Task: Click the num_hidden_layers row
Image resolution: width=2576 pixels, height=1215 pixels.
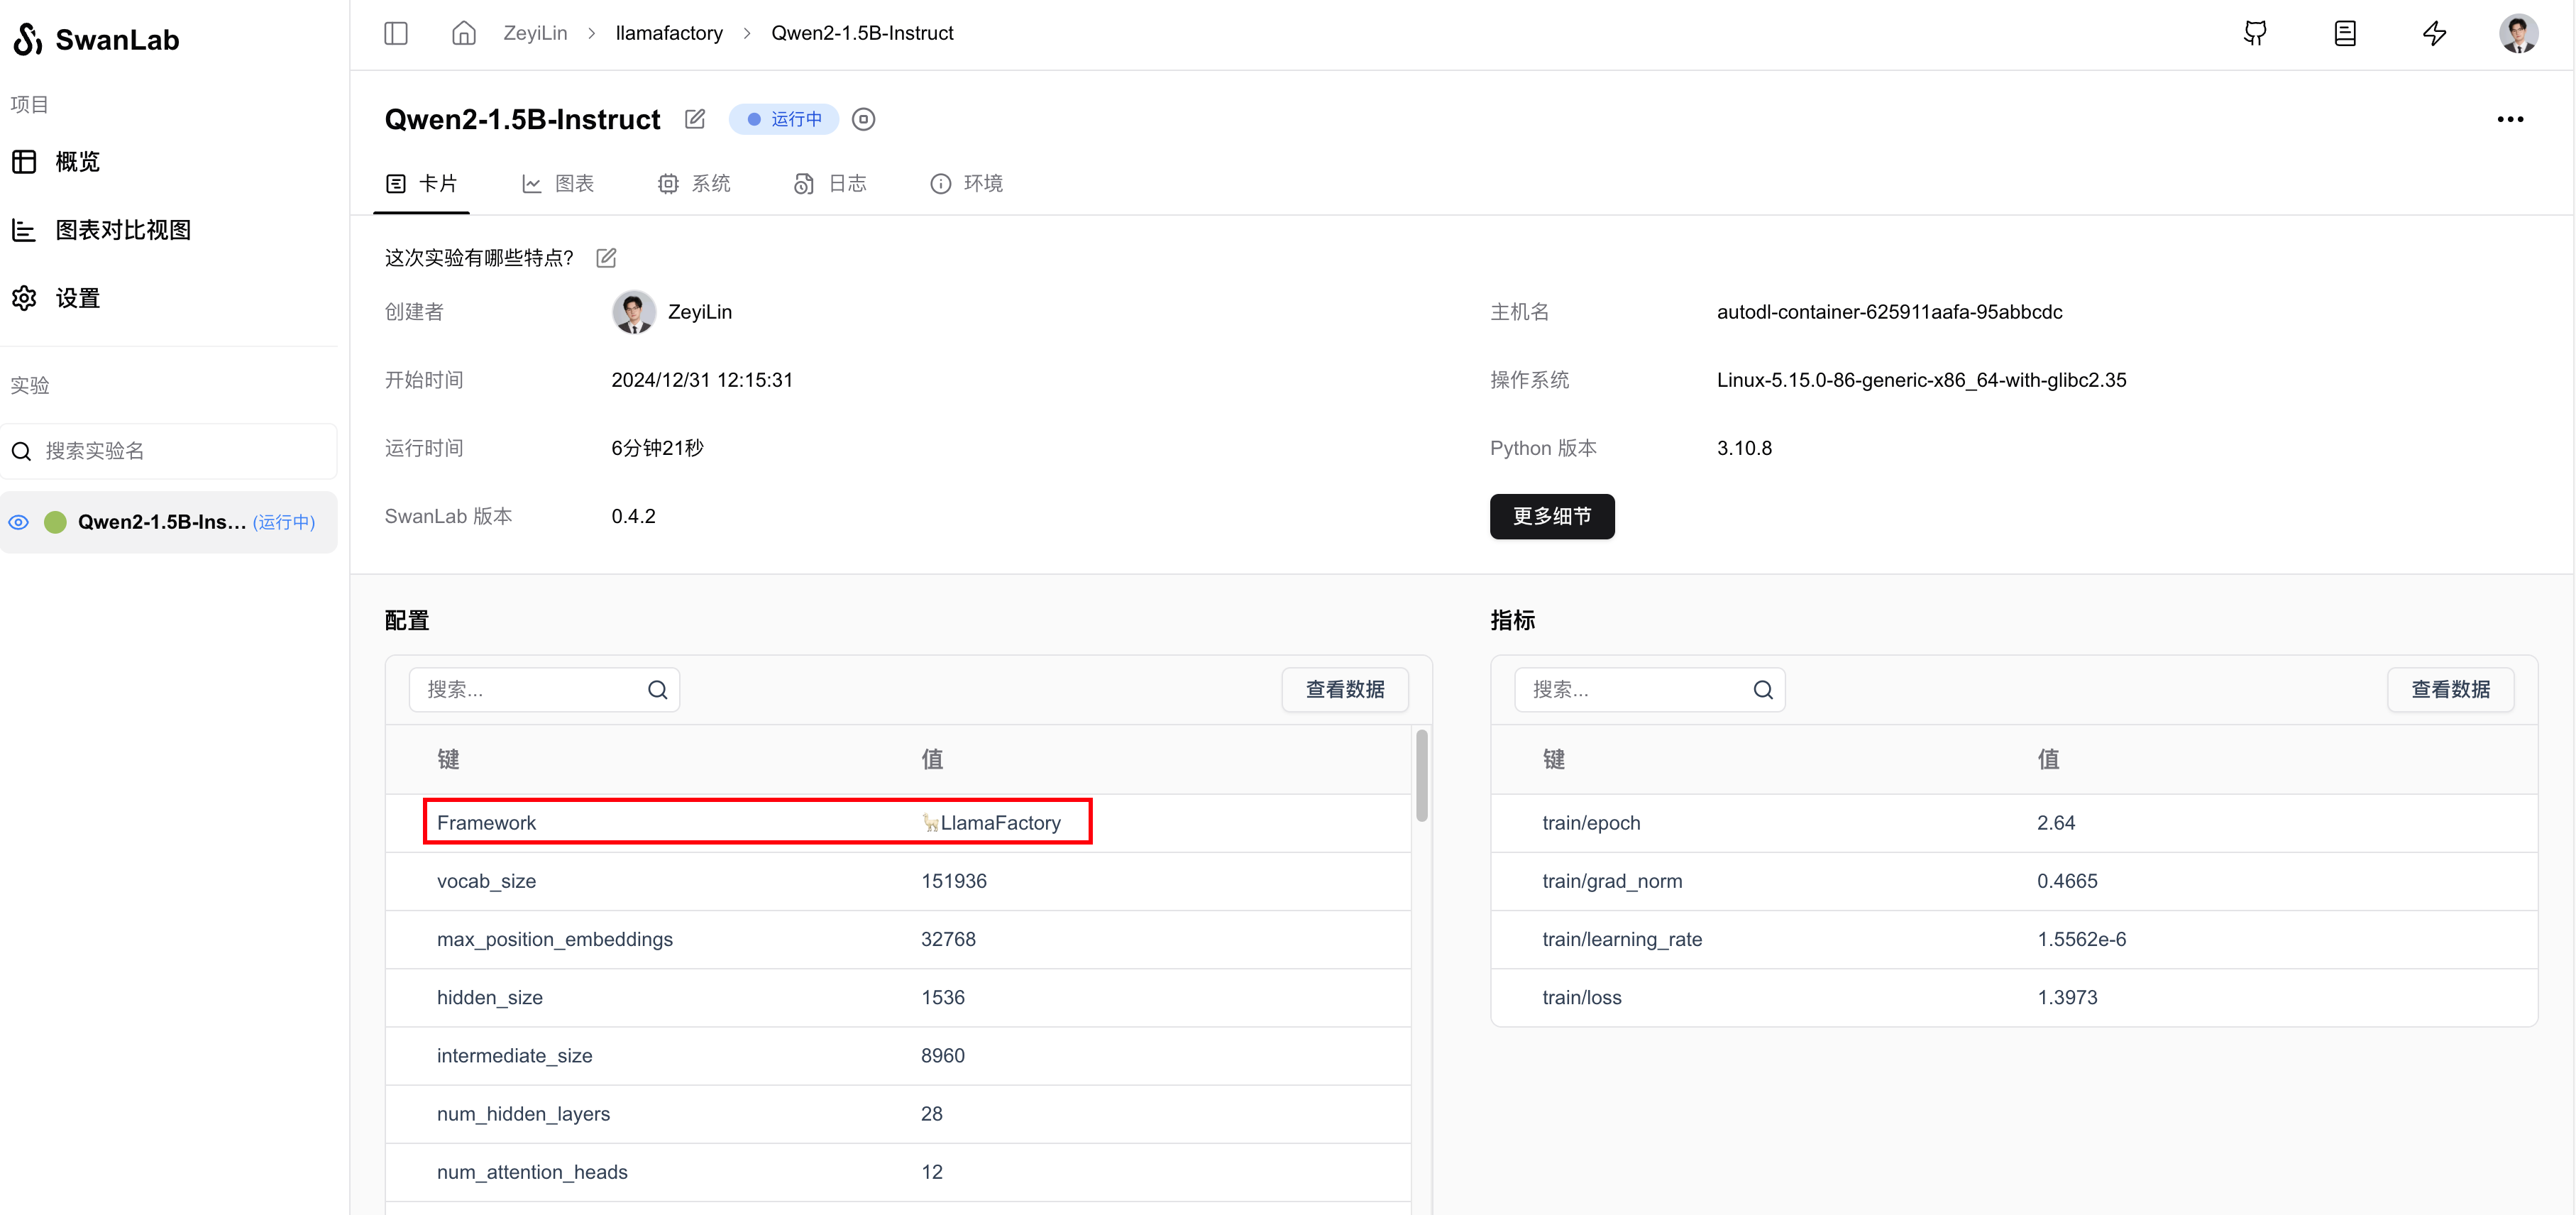Action: (x=898, y=1114)
